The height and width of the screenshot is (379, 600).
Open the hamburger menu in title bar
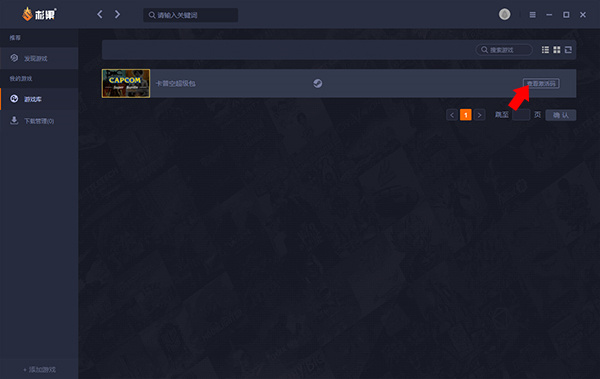tap(532, 15)
